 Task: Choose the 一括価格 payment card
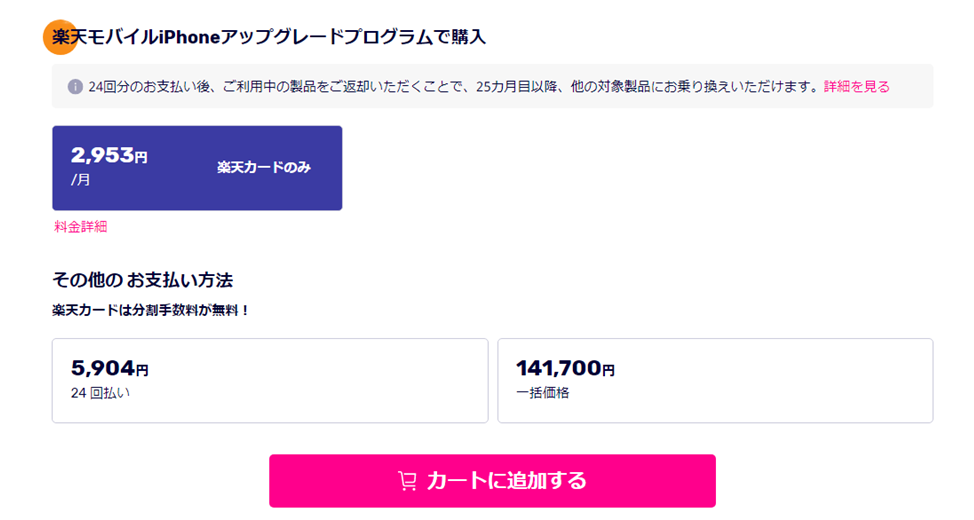[715, 381]
